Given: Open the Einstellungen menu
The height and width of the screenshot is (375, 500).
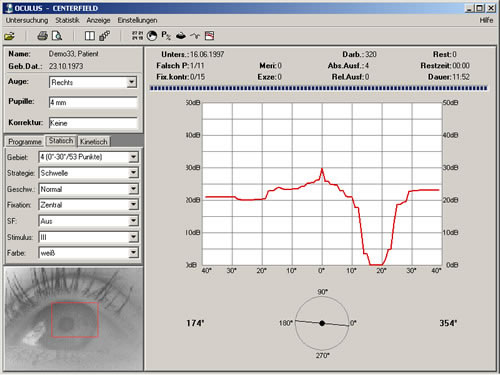Looking at the screenshot, I should click(x=137, y=20).
